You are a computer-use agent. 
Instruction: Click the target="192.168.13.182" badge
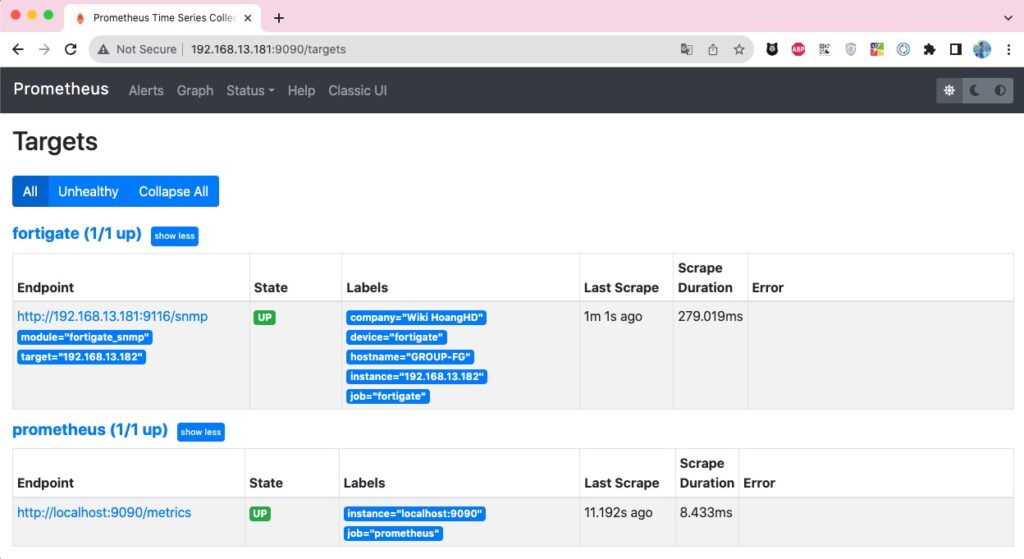pos(81,357)
